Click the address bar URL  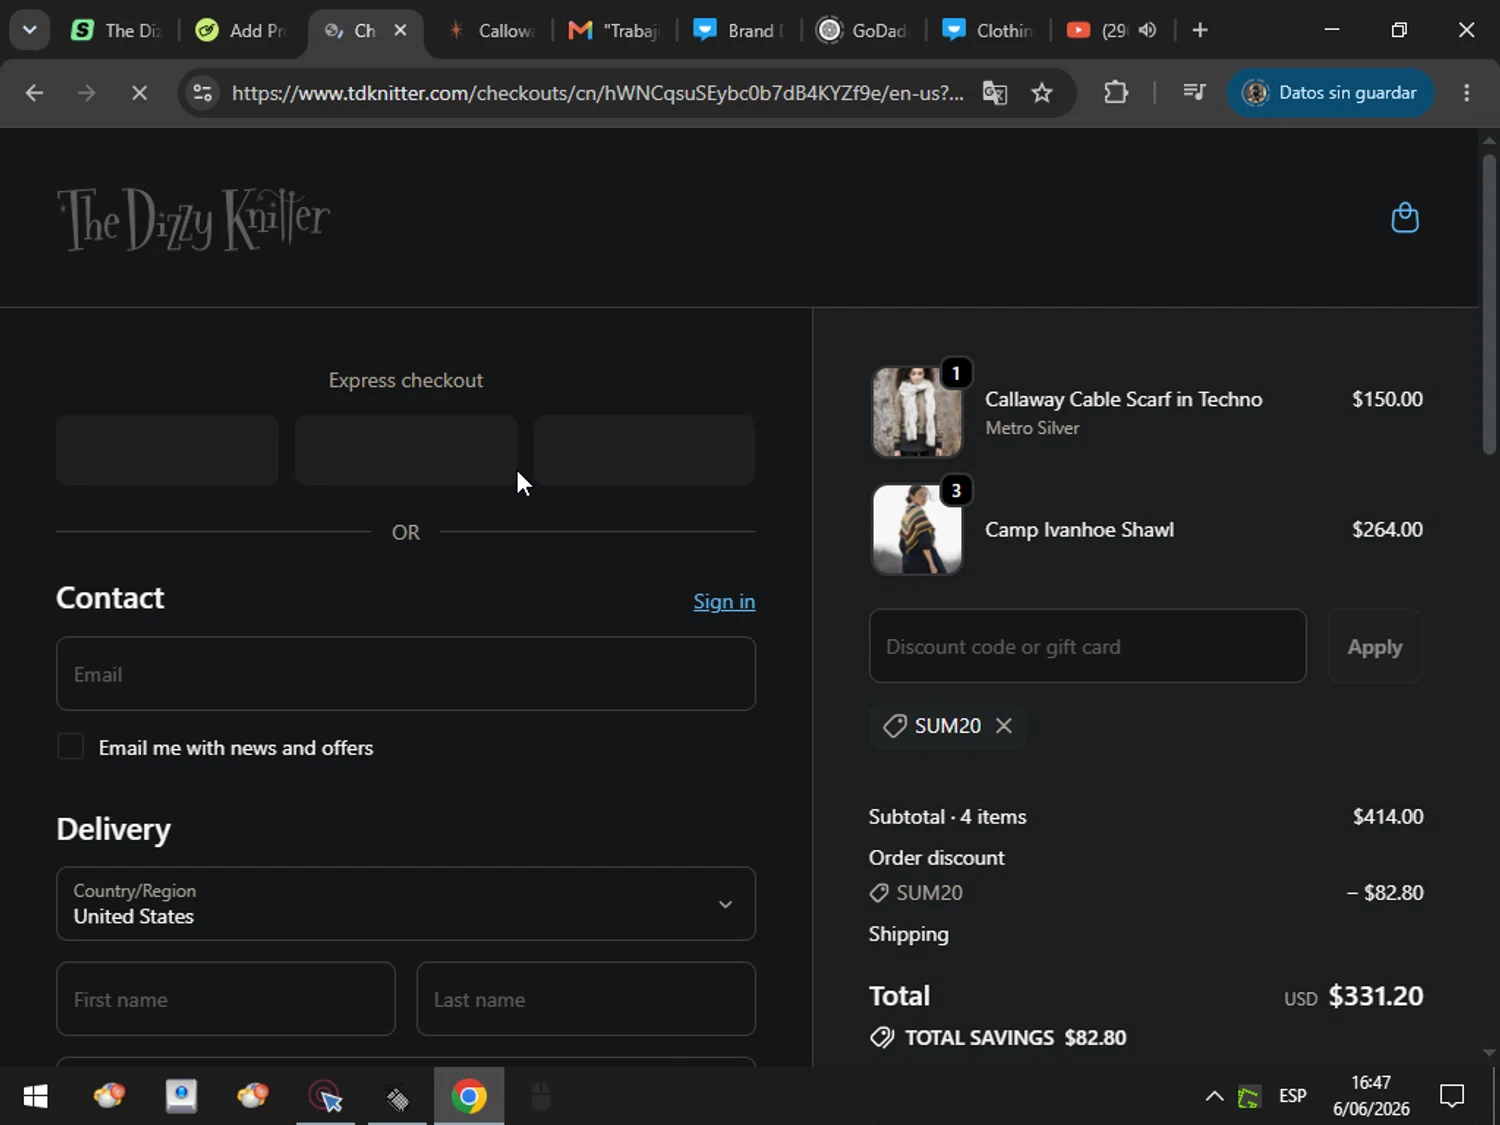tap(597, 93)
